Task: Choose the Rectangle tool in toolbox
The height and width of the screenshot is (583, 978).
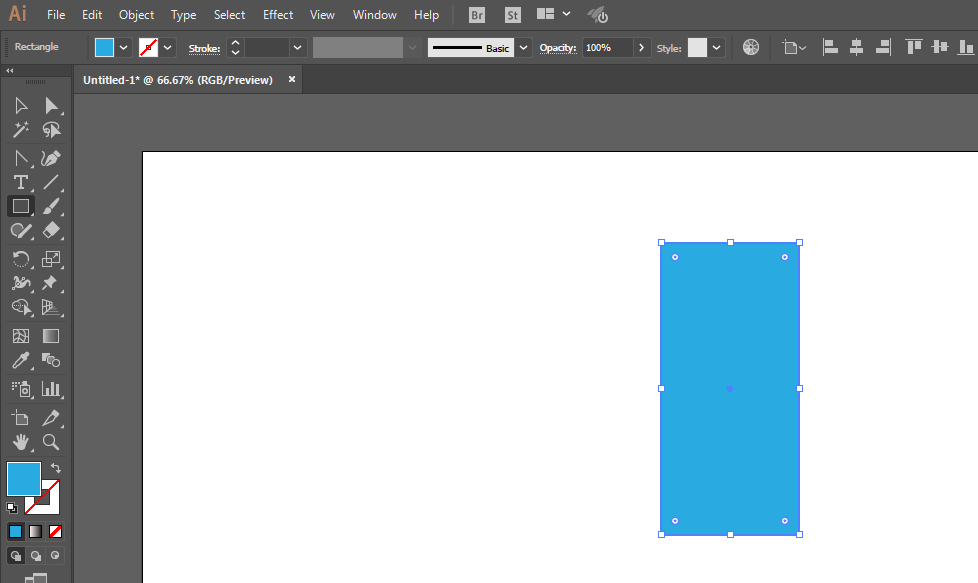Action: [x=21, y=206]
